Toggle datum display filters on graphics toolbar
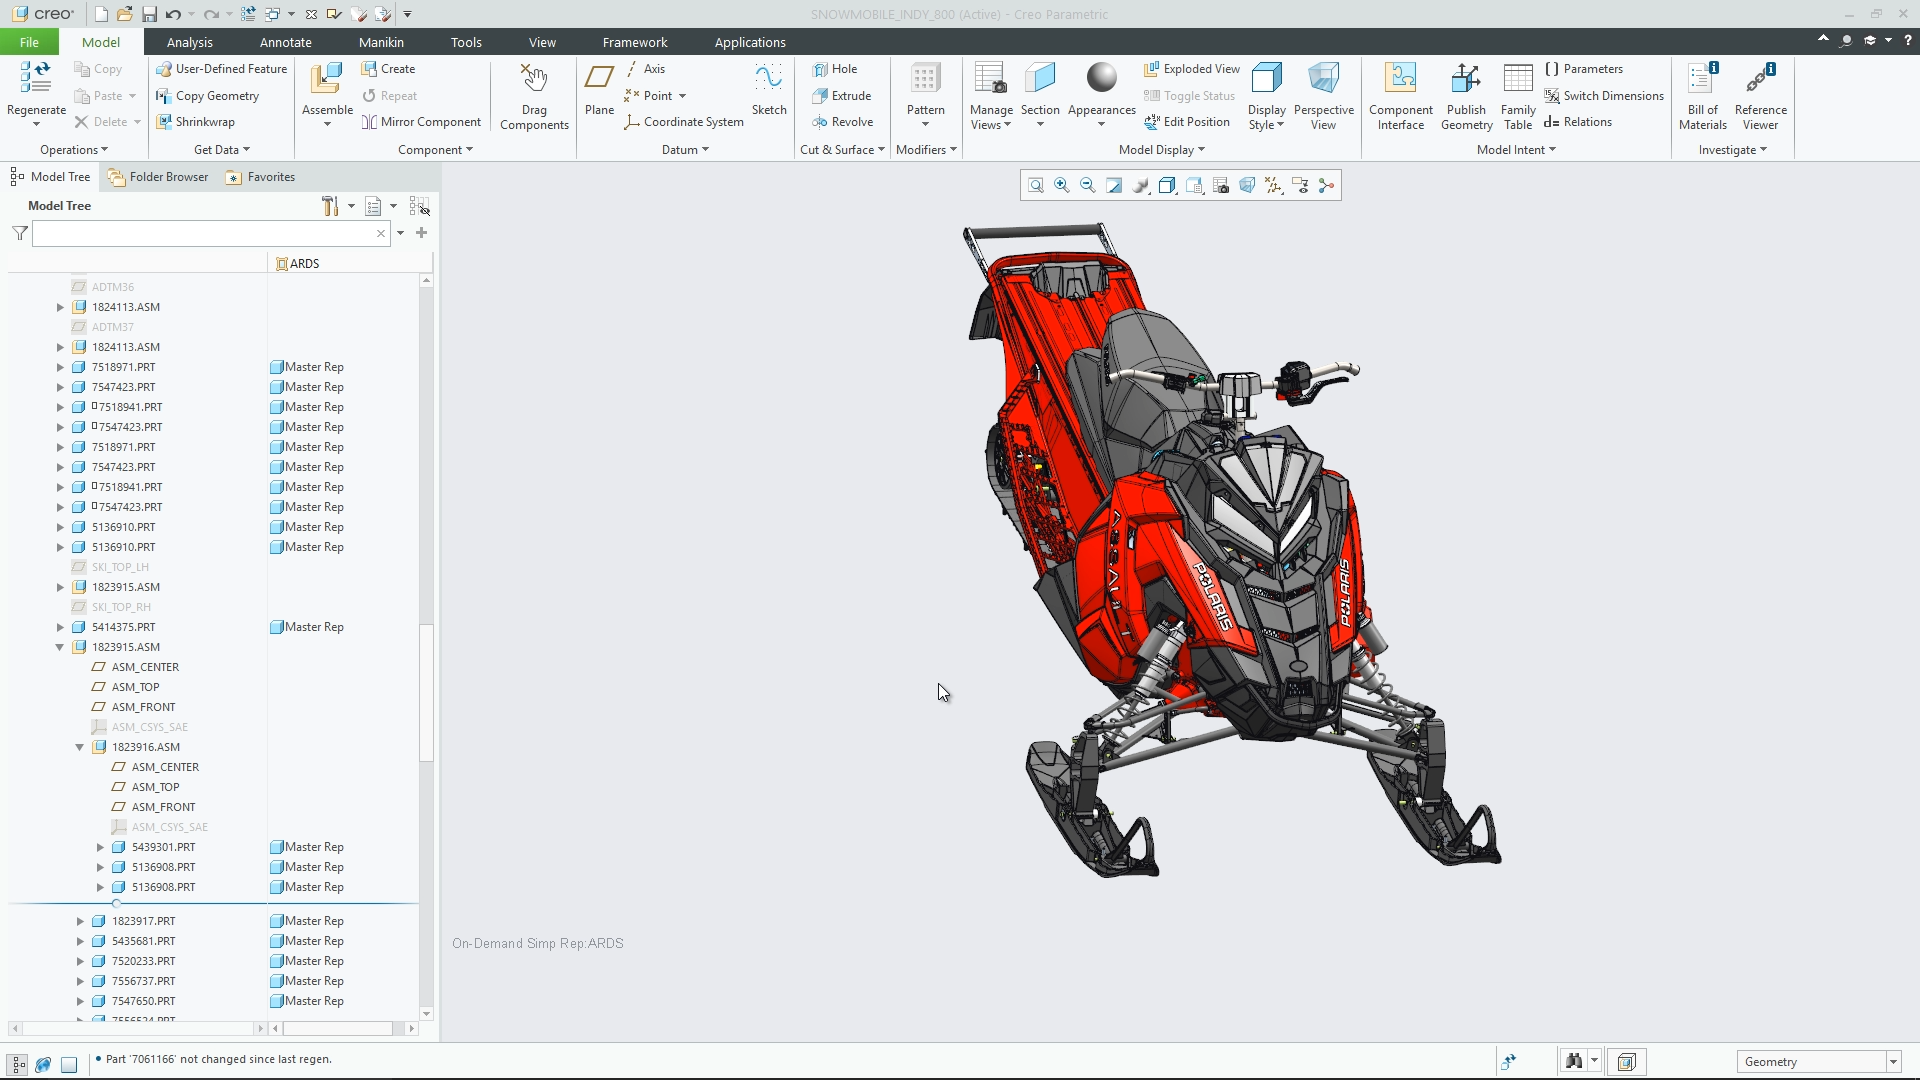The width and height of the screenshot is (1920, 1080). tap(1272, 185)
